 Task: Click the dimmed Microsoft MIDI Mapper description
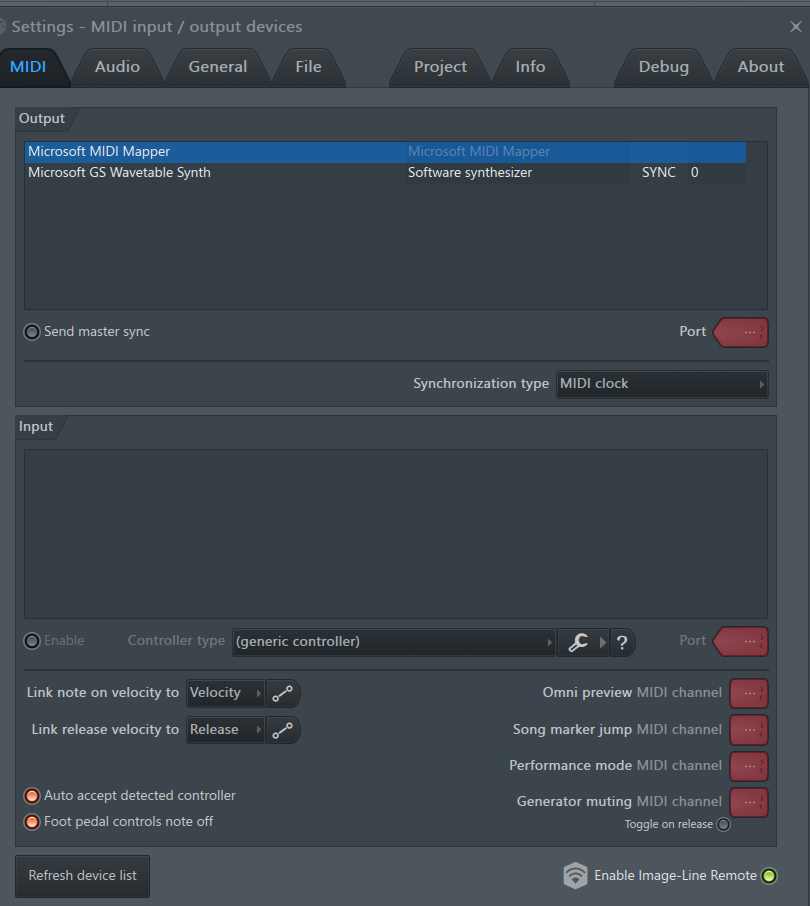pos(479,152)
